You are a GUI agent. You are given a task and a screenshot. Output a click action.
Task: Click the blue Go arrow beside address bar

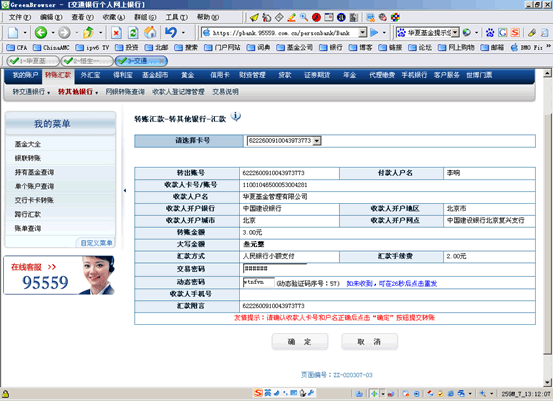tap(374, 33)
